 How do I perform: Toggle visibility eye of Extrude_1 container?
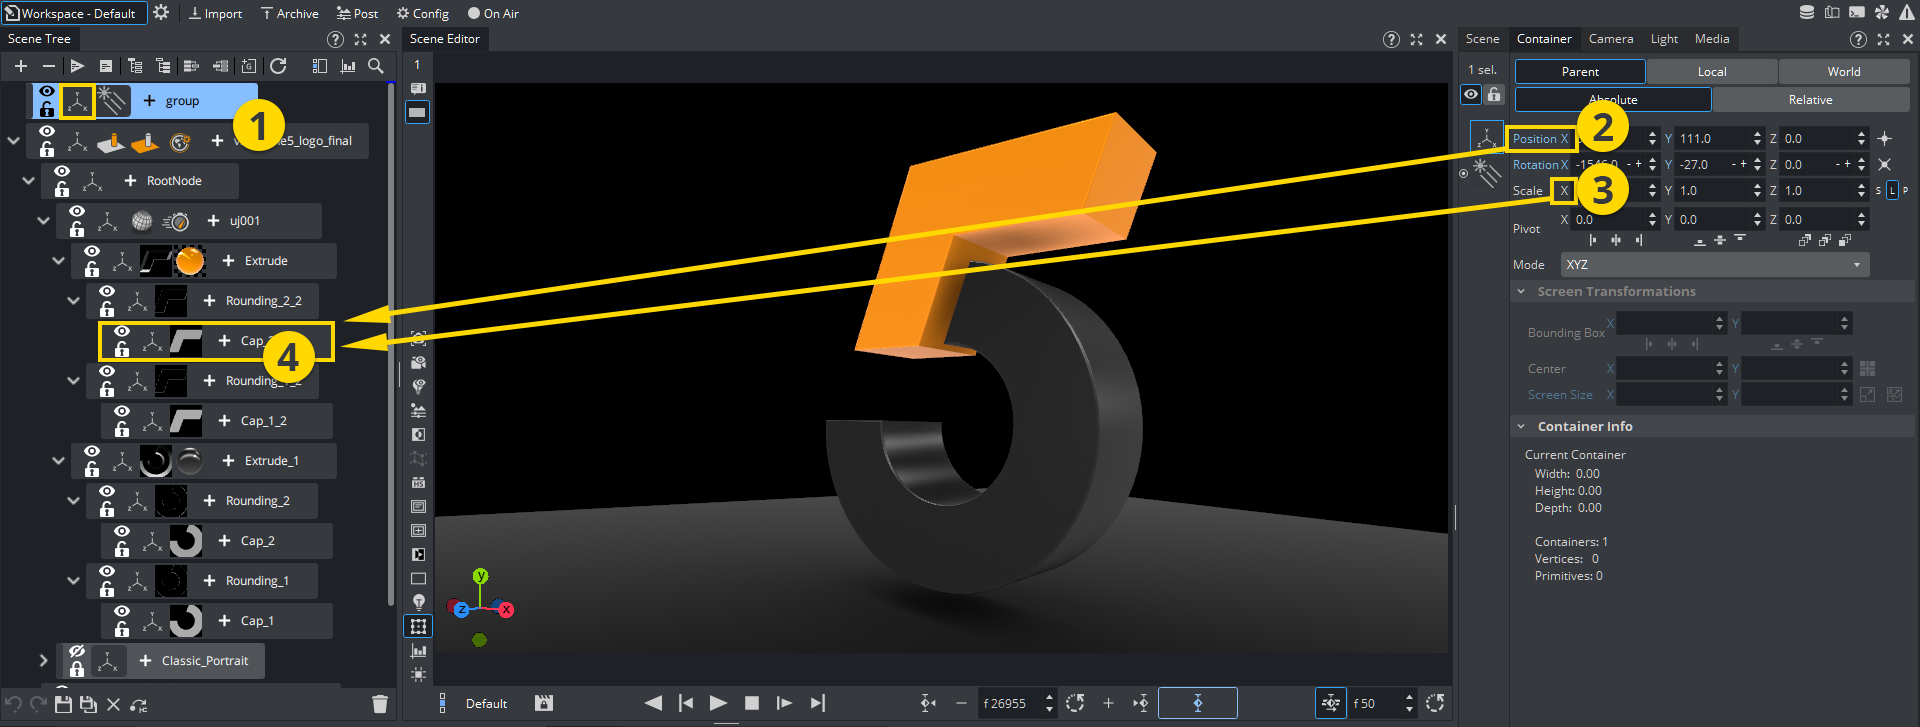92,452
